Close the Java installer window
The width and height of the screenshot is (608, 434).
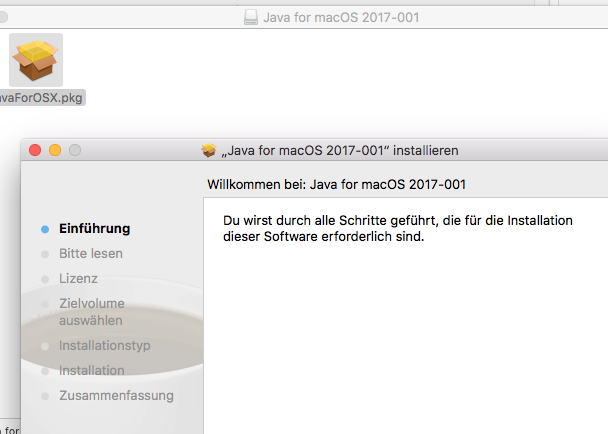click(x=35, y=150)
